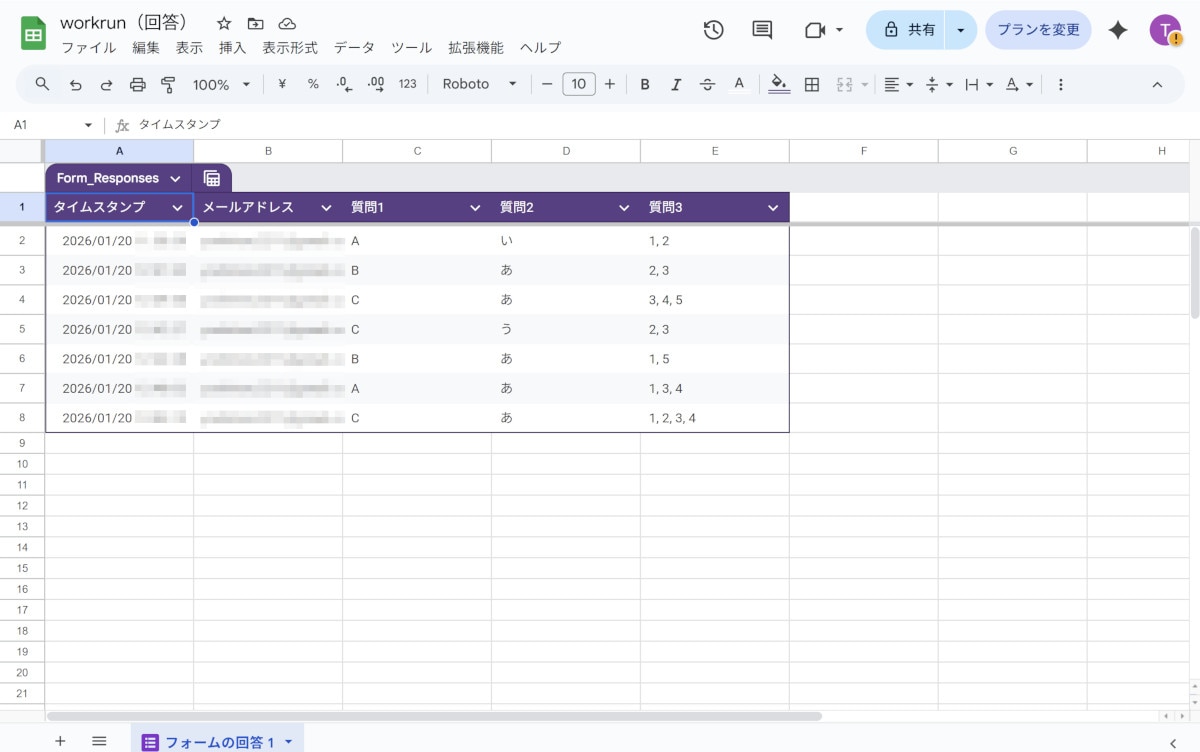
Task: Open the タイムスタンプ column filter dropdown
Action: click(x=178, y=207)
